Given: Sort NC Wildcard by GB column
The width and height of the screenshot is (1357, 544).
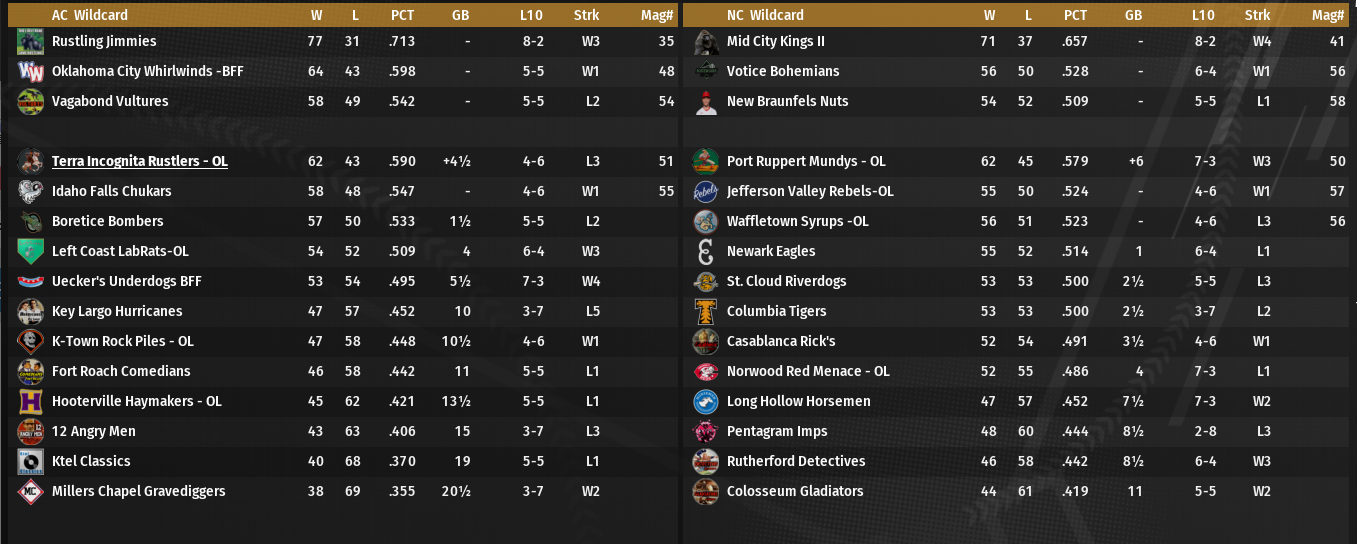Looking at the screenshot, I should tap(1133, 15).
